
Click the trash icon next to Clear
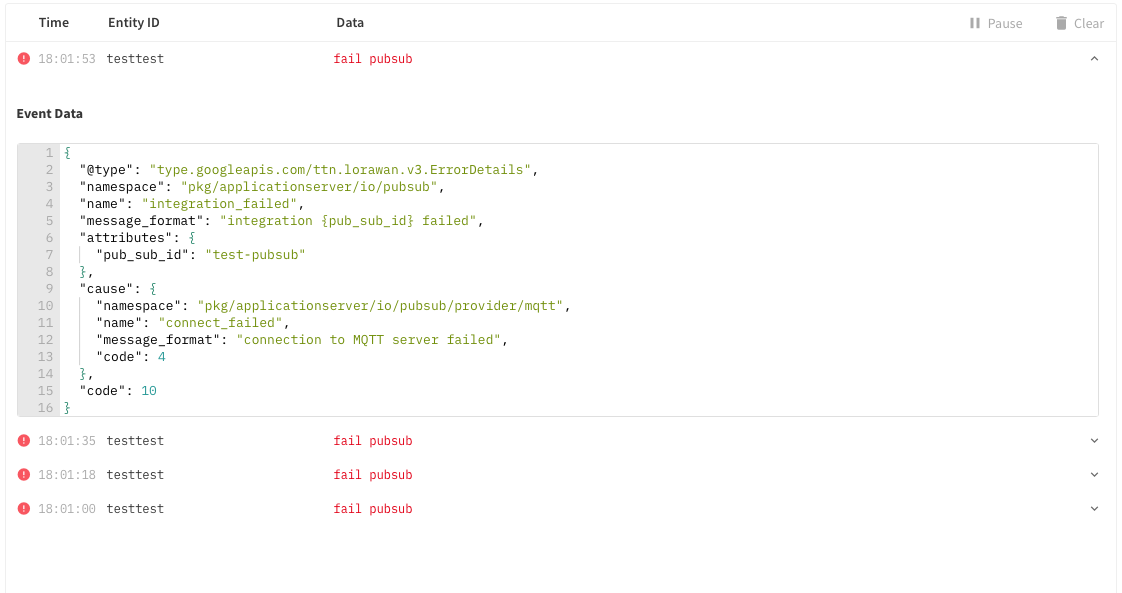[x=1063, y=23]
